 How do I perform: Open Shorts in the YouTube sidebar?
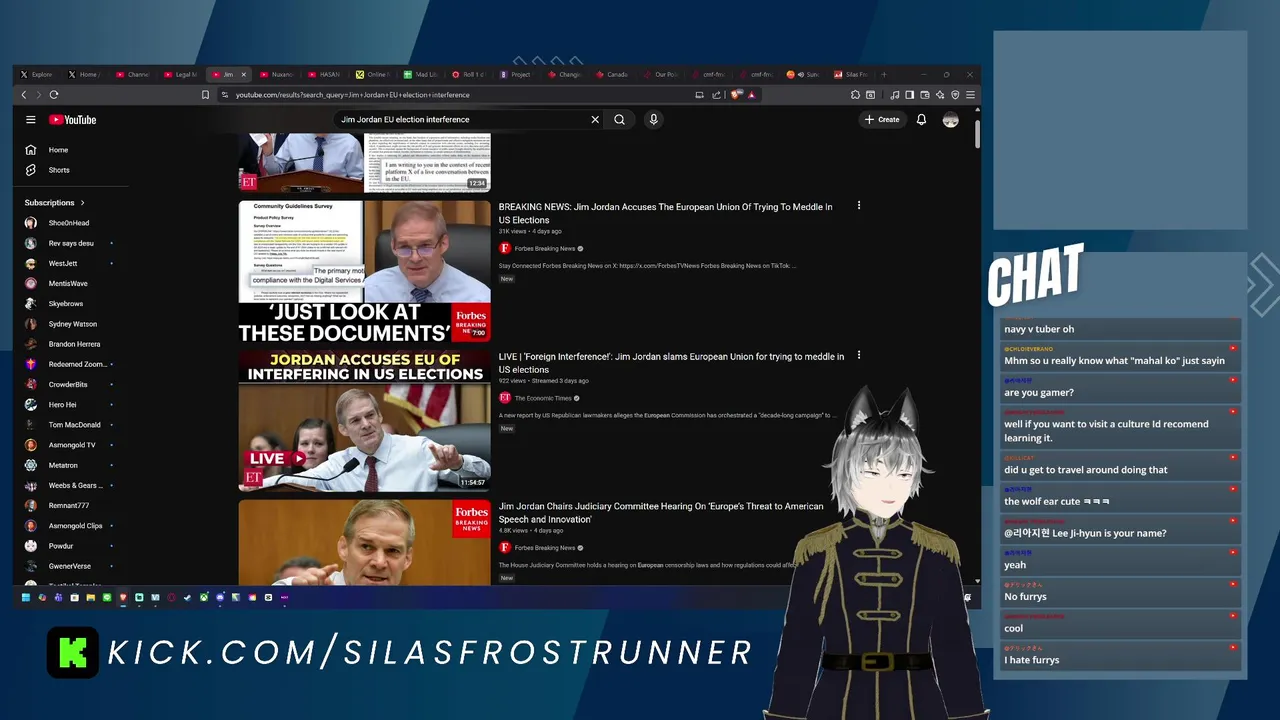59,170
